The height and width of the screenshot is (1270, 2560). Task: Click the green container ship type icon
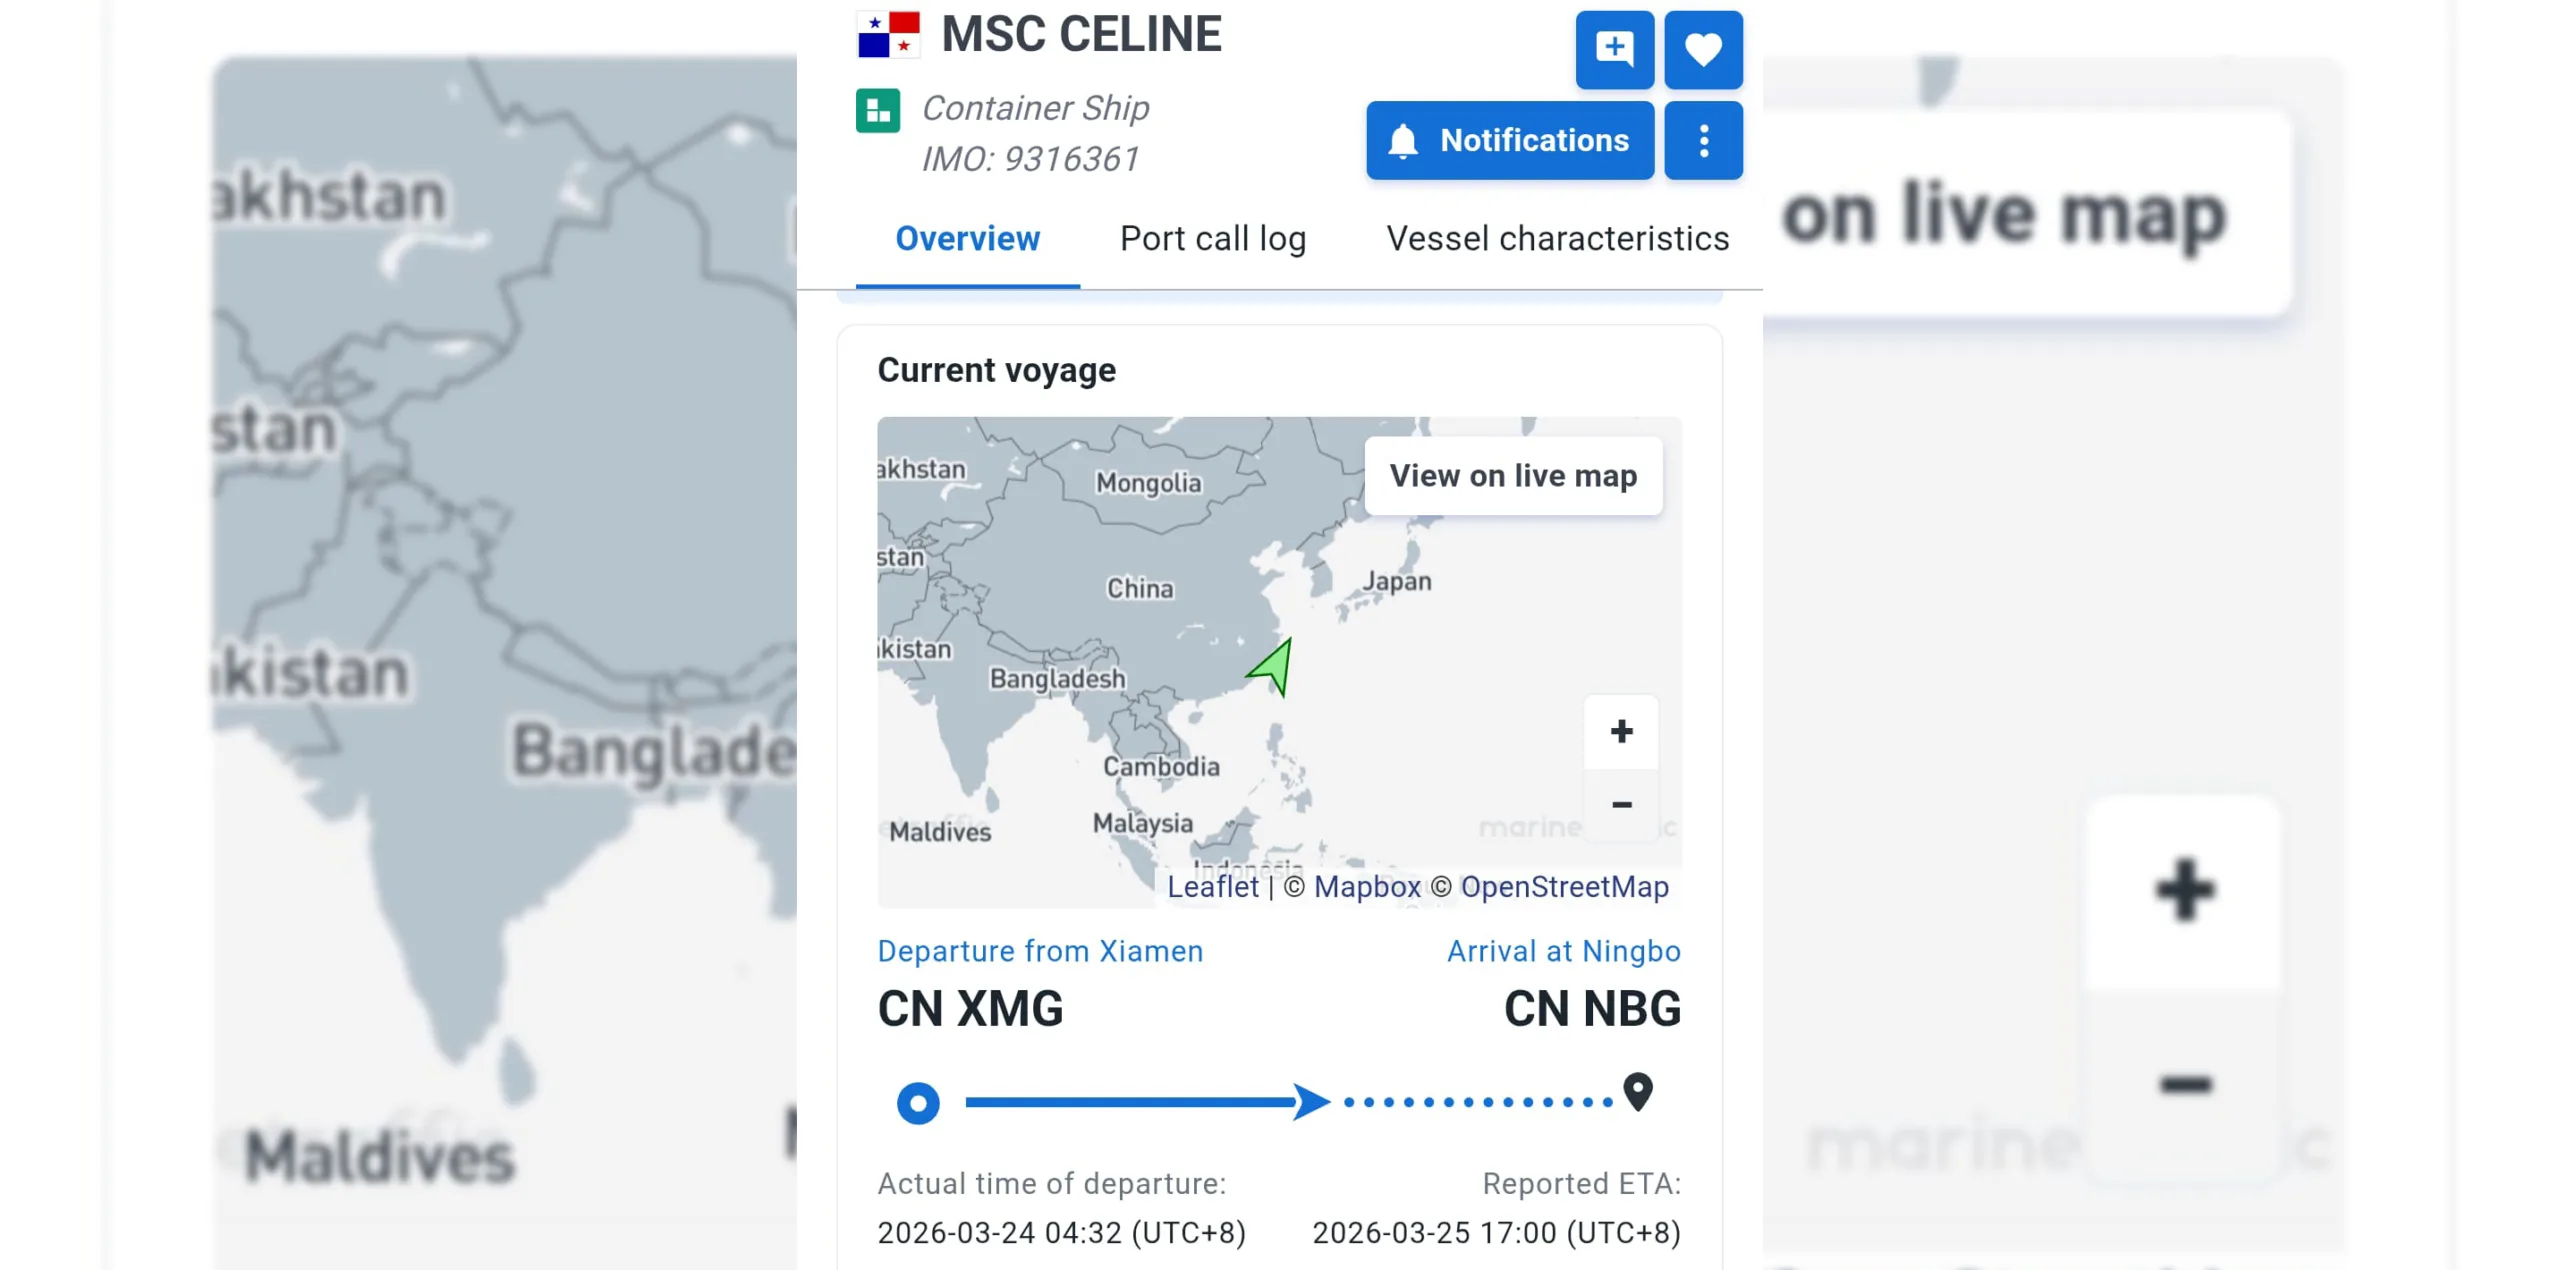878,111
